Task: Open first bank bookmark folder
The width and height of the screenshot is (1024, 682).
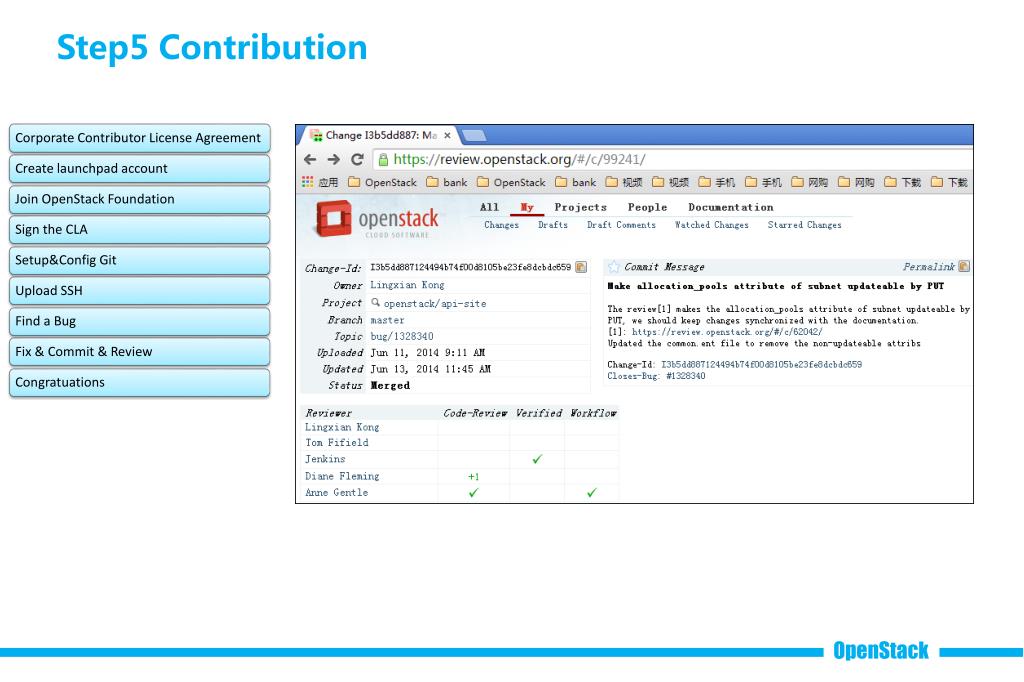Action: (x=447, y=182)
